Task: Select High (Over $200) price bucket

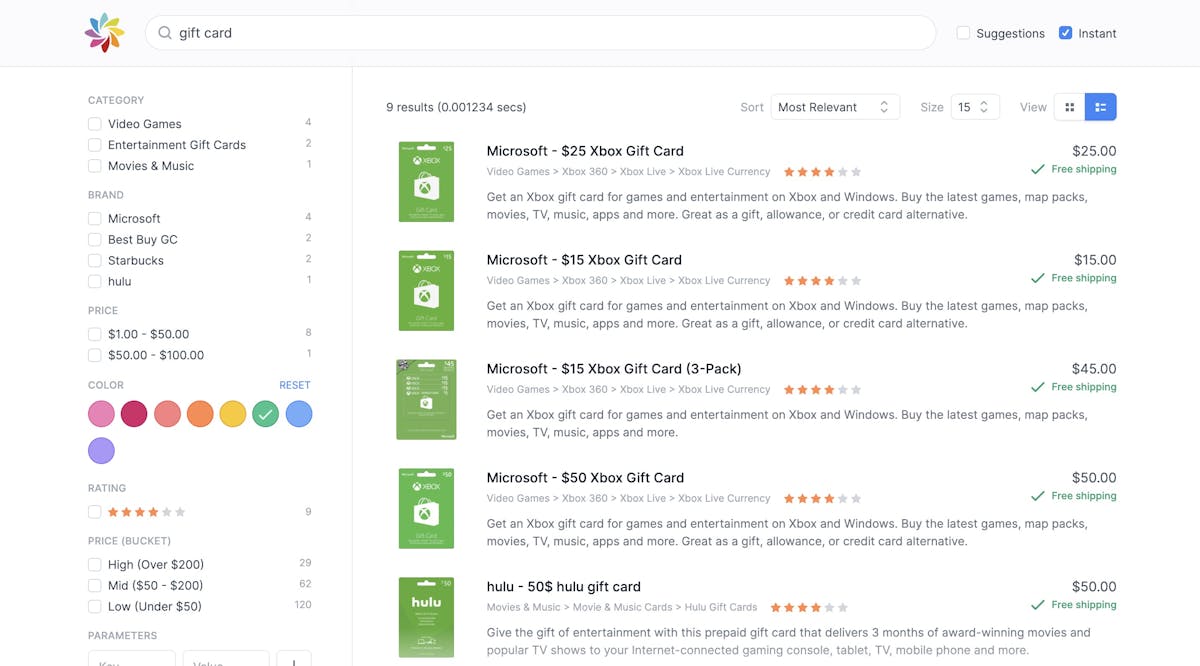Action: pyautogui.click(x=95, y=565)
